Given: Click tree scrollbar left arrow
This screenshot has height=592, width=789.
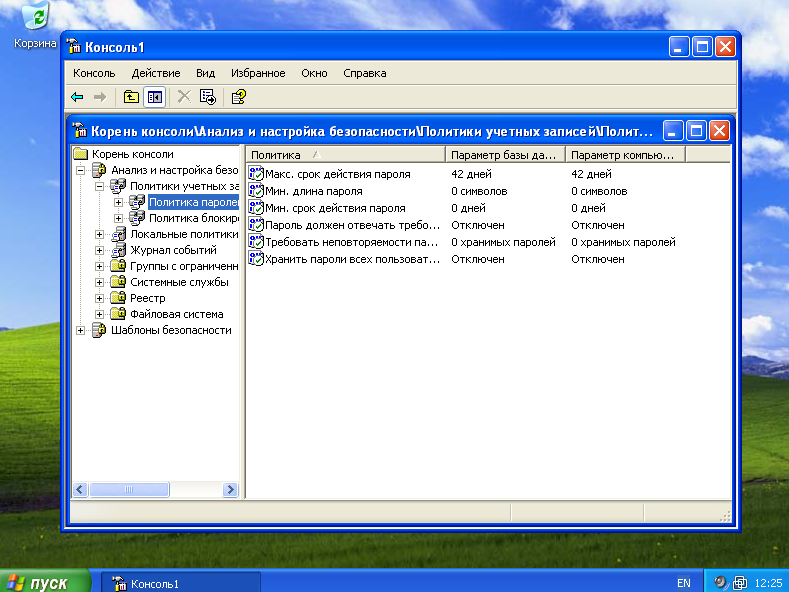Looking at the screenshot, I should click(80, 489).
